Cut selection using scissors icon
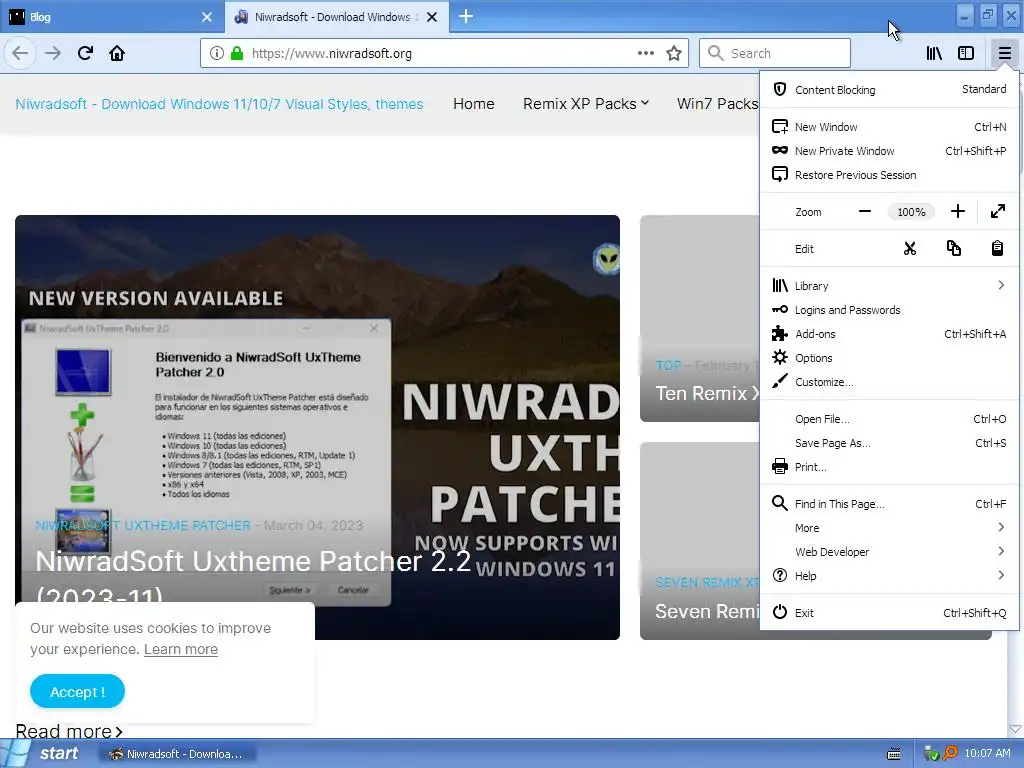 pyautogui.click(x=910, y=249)
